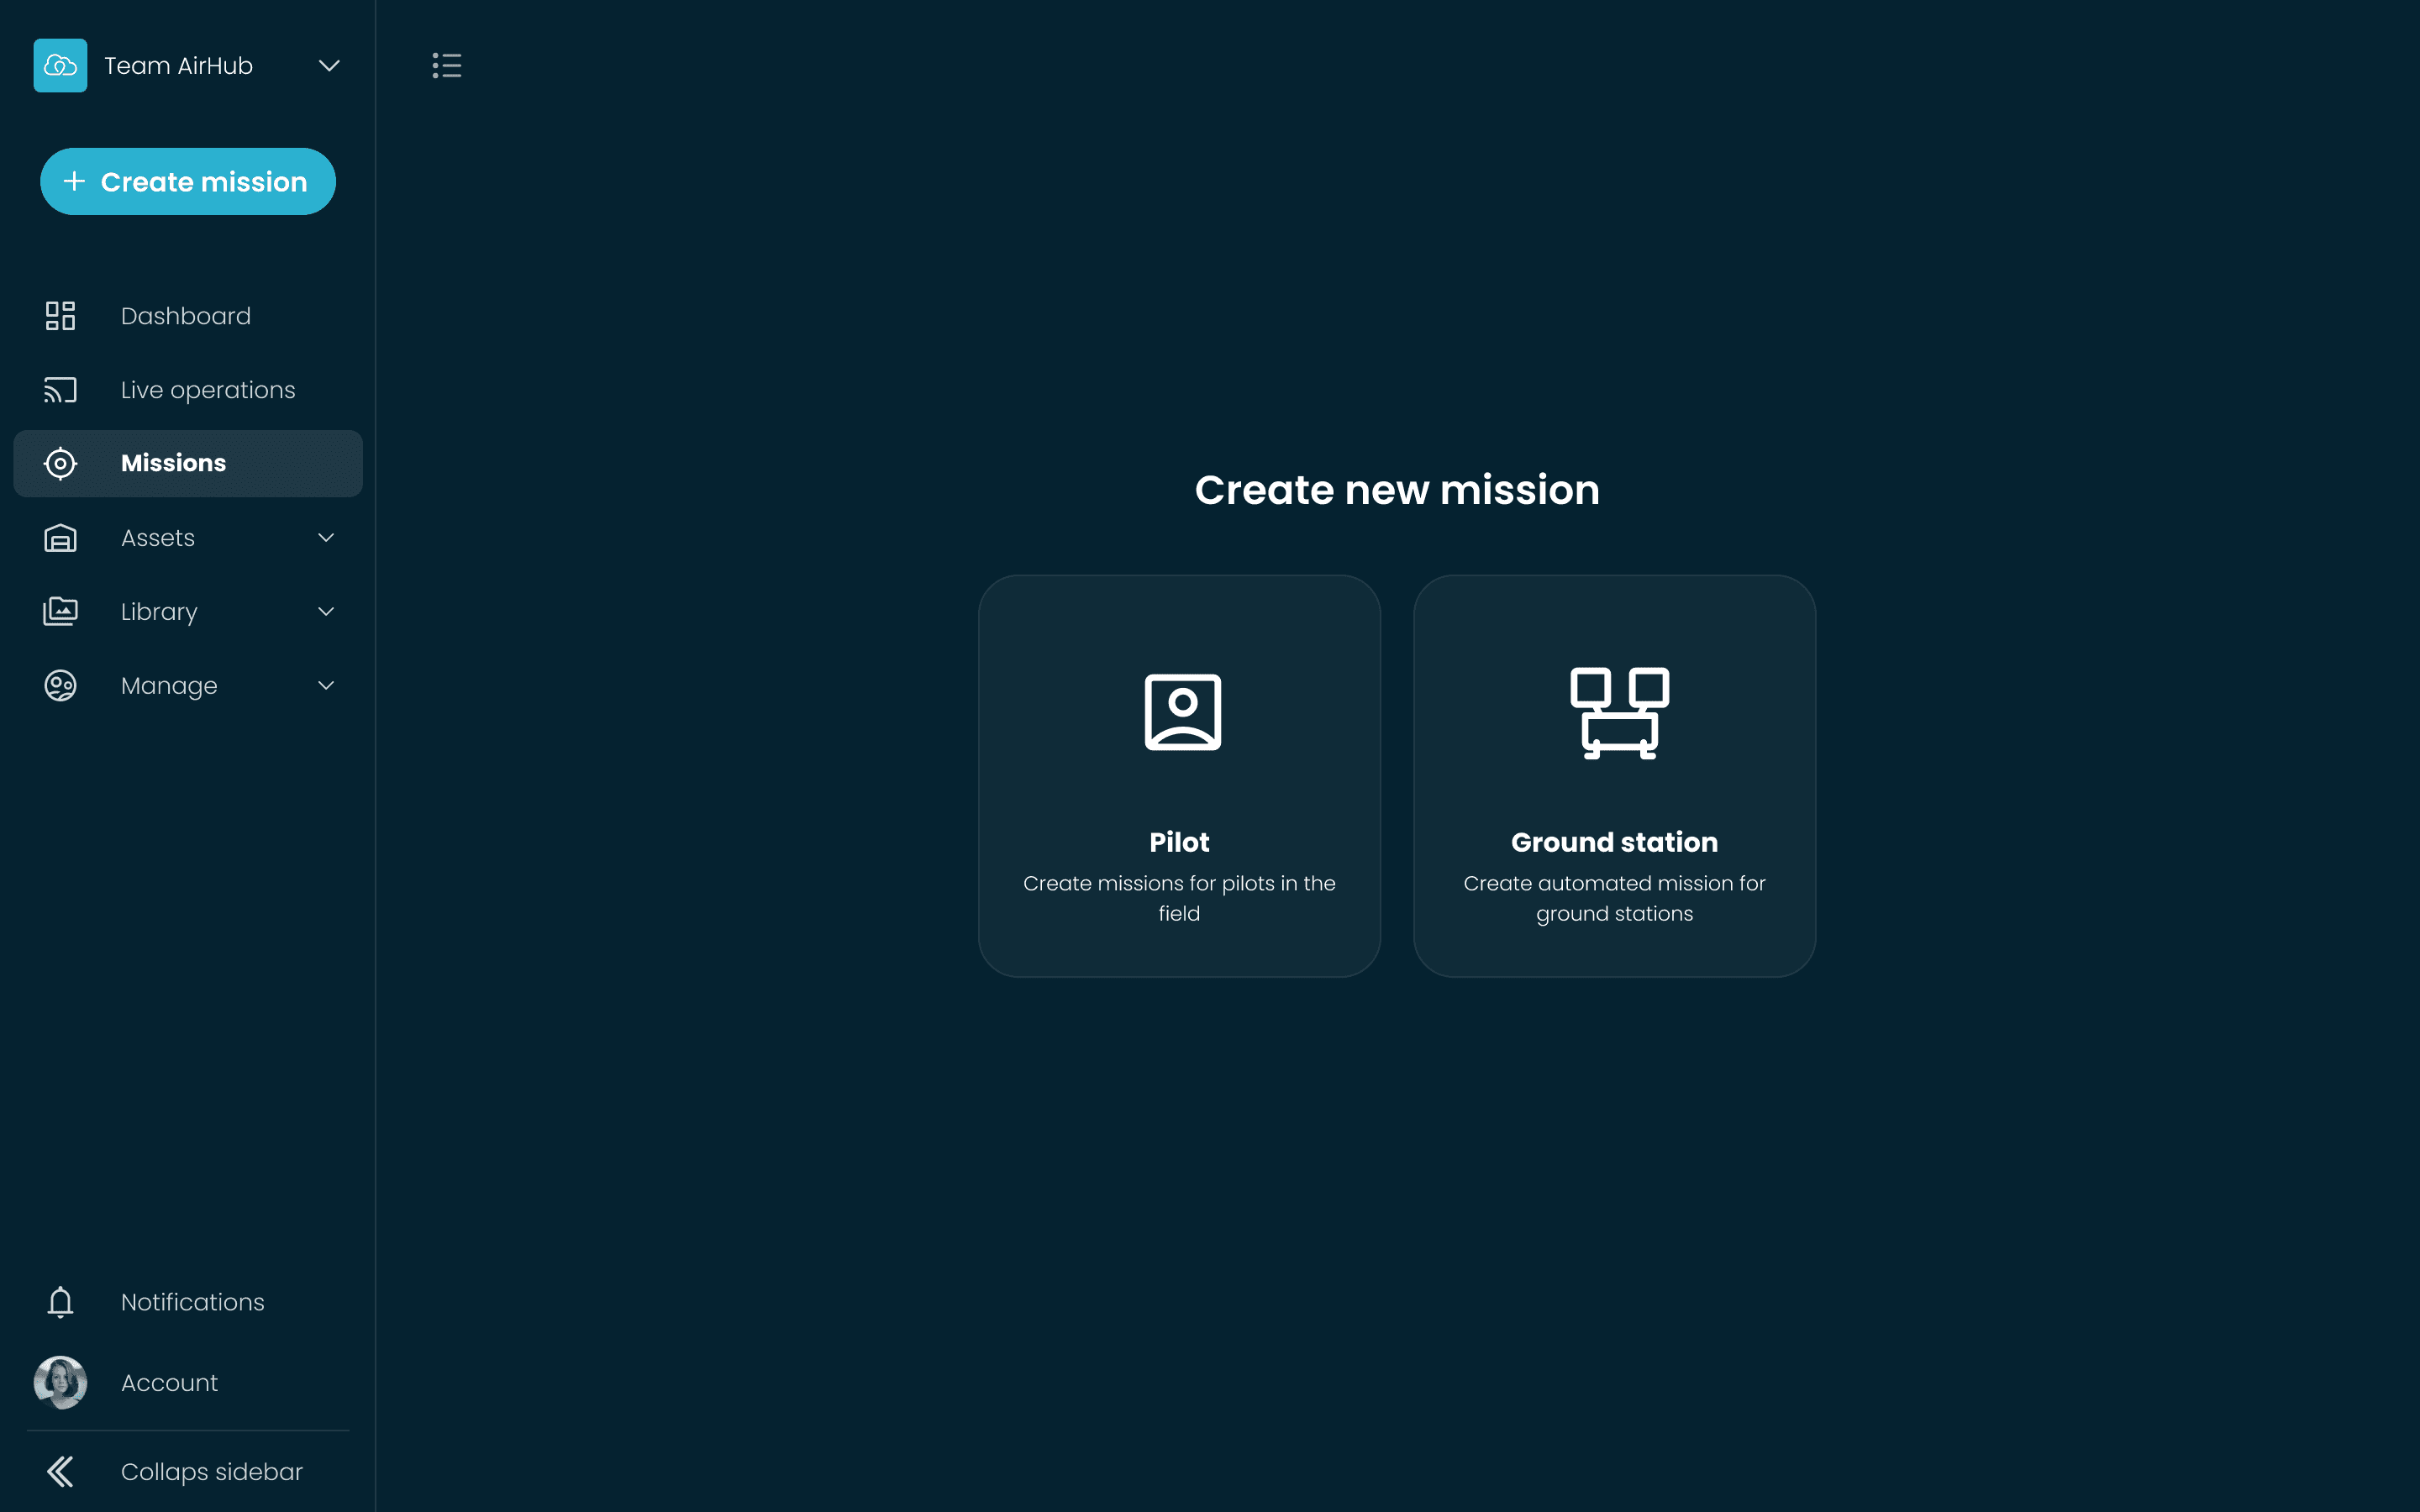The image size is (2420, 1512).
Task: Switch to the Missions section
Action: click(173, 463)
